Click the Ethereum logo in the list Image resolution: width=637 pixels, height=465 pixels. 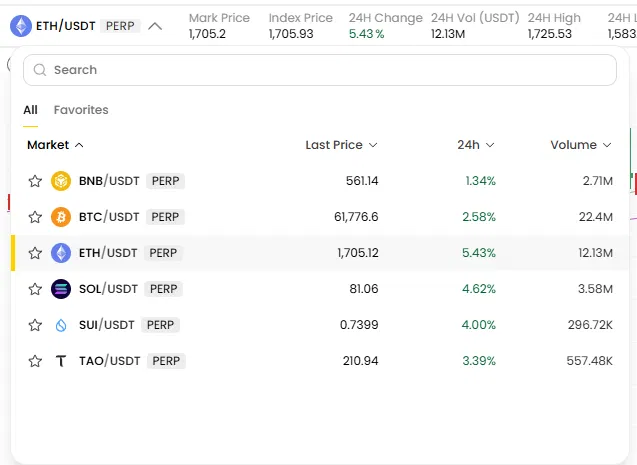(61, 253)
